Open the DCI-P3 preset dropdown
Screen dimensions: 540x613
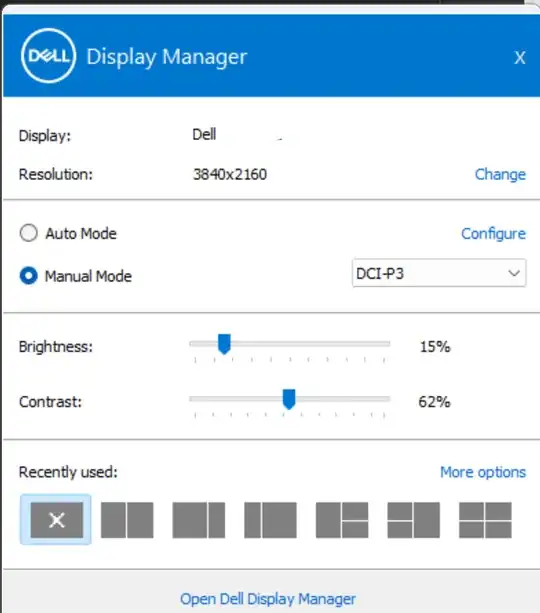[x=439, y=273]
